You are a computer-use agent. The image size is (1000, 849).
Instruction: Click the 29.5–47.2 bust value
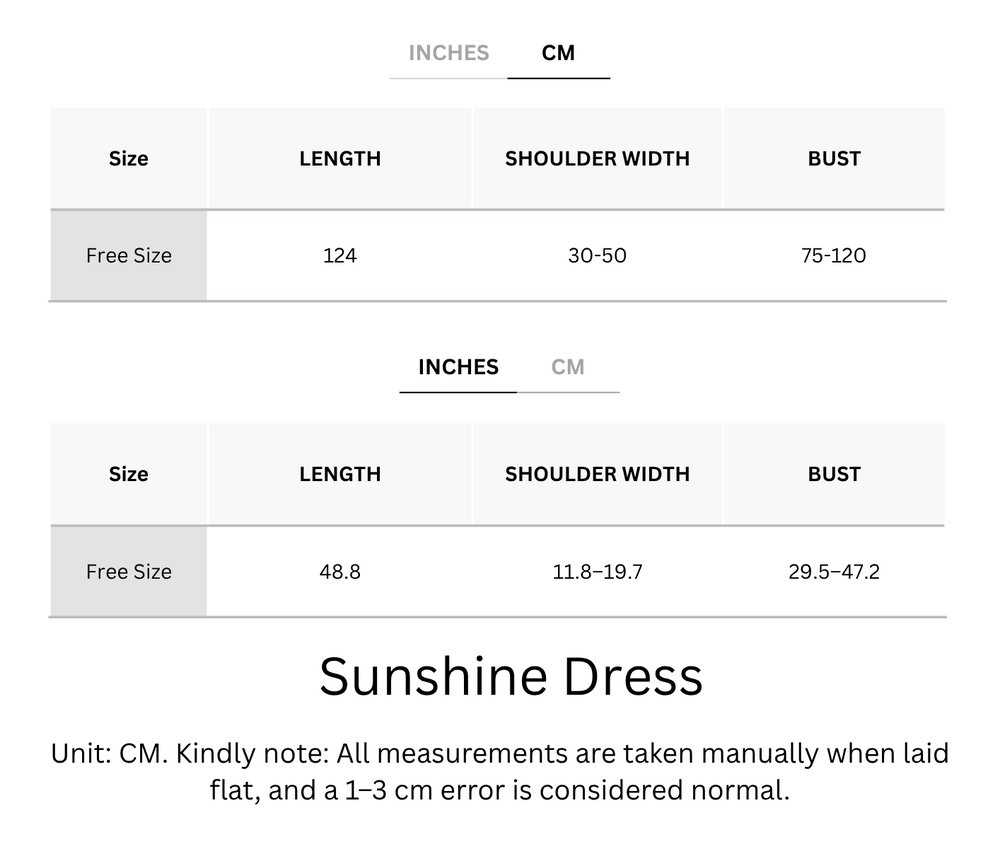(834, 571)
